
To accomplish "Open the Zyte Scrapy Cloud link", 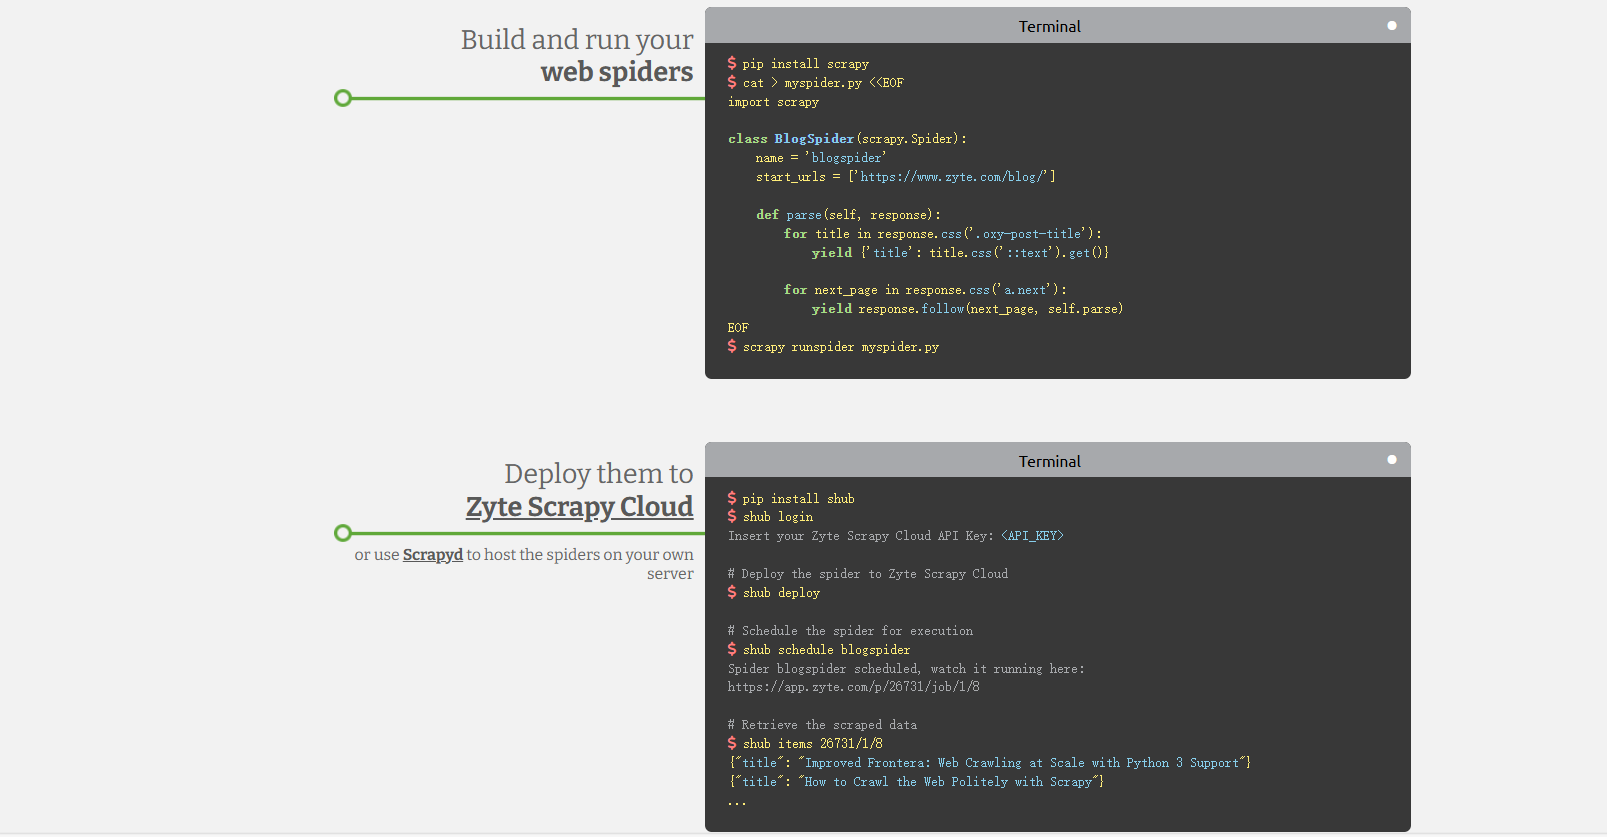I will (579, 507).
